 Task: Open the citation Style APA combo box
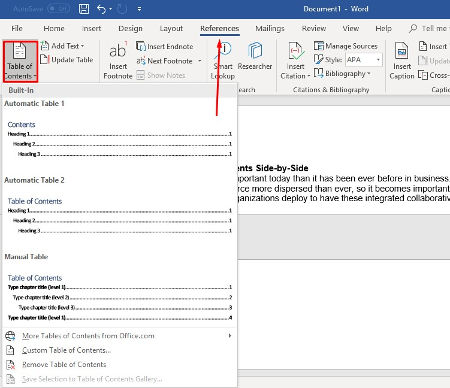tap(363, 60)
